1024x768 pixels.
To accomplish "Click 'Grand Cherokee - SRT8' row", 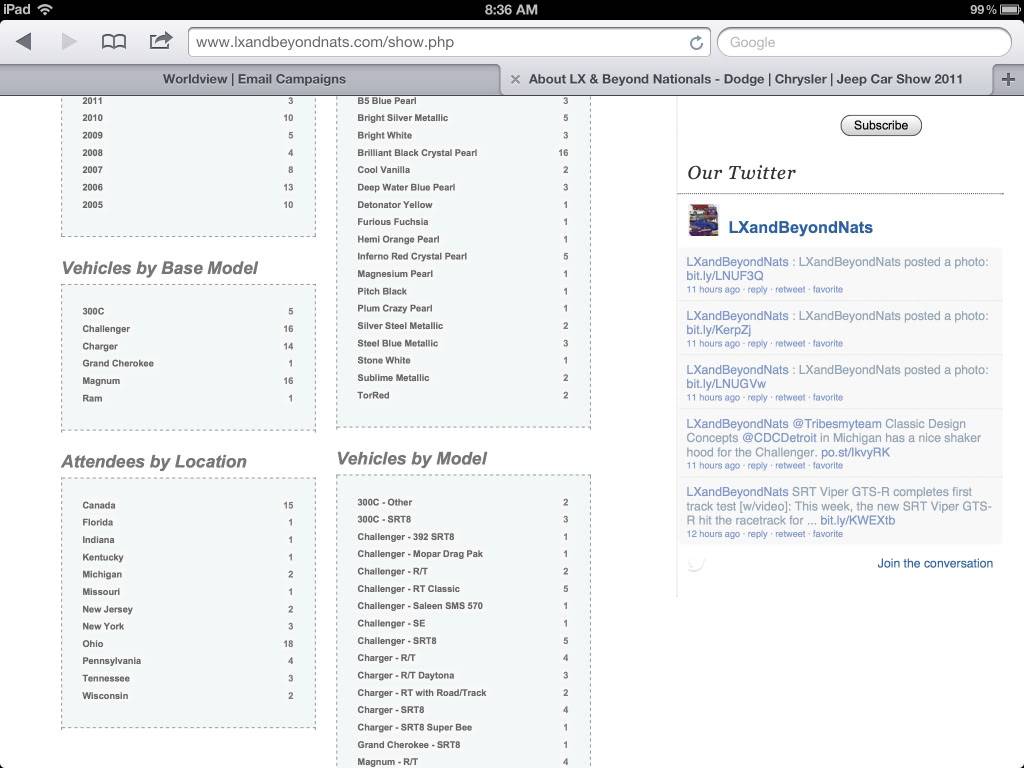I will 463,745.
